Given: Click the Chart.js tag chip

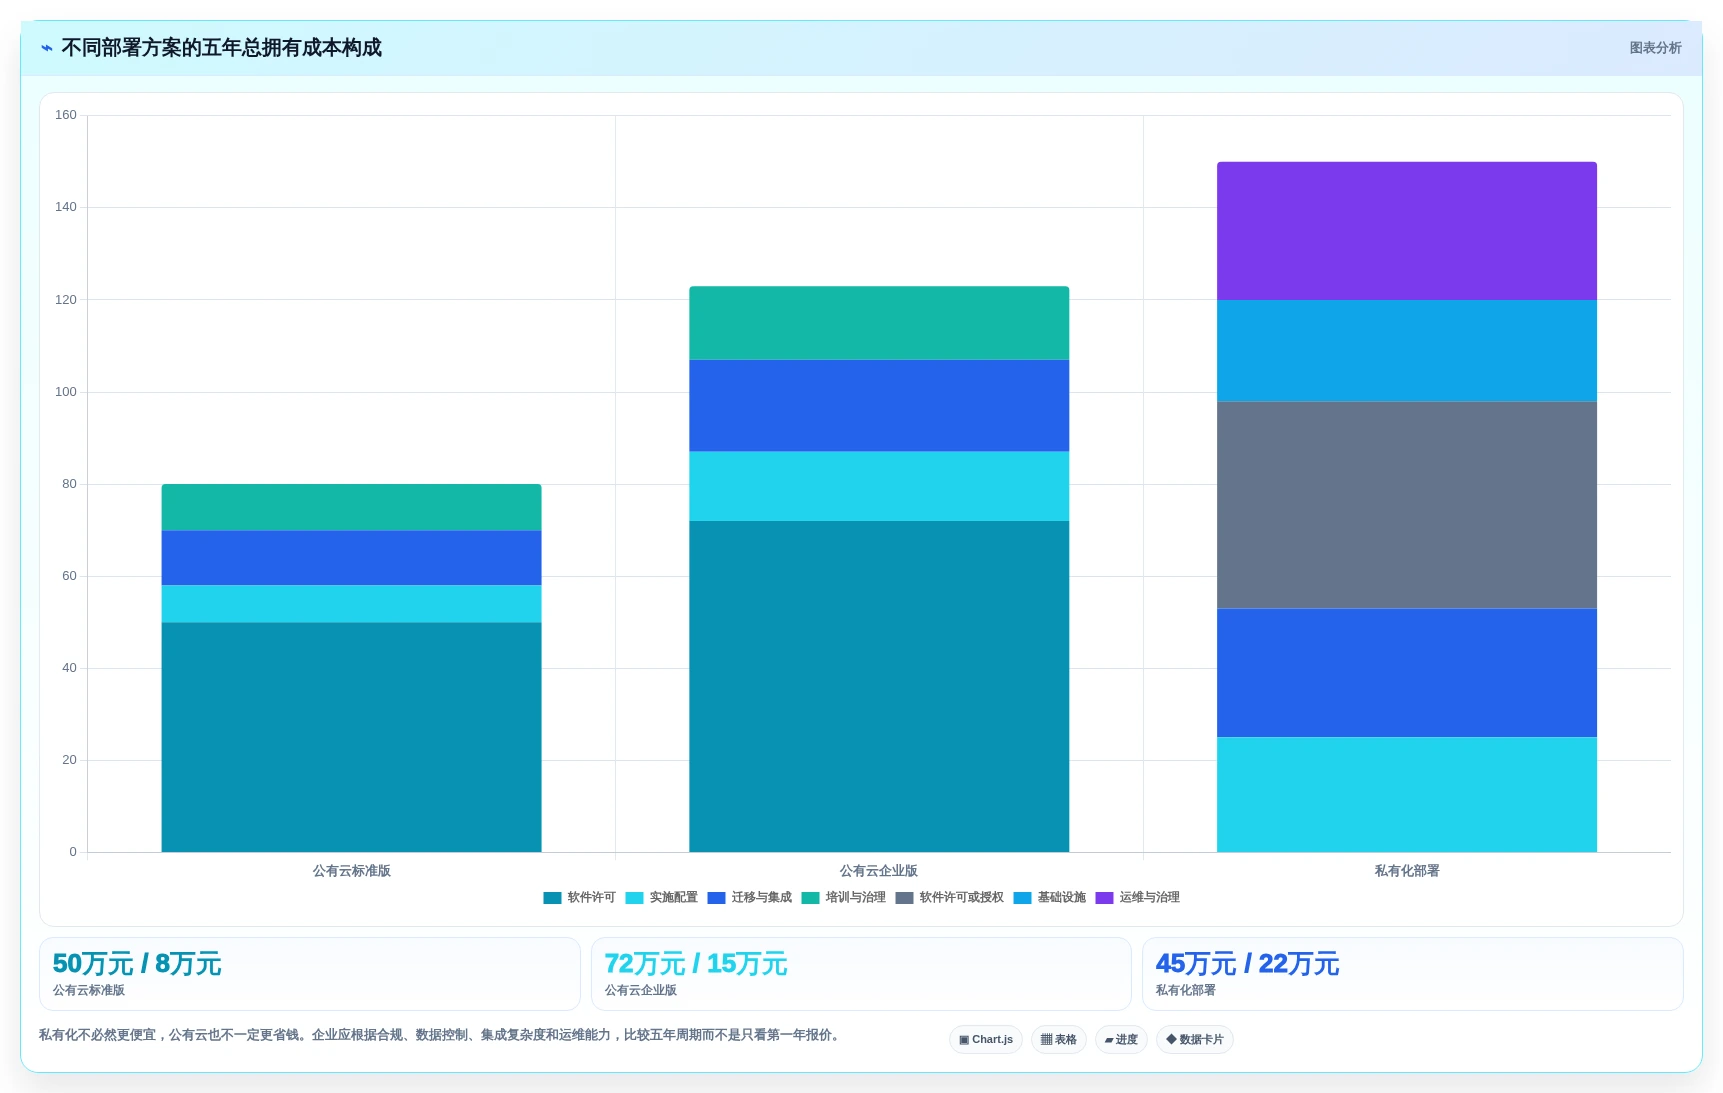Looking at the screenshot, I should [986, 1040].
